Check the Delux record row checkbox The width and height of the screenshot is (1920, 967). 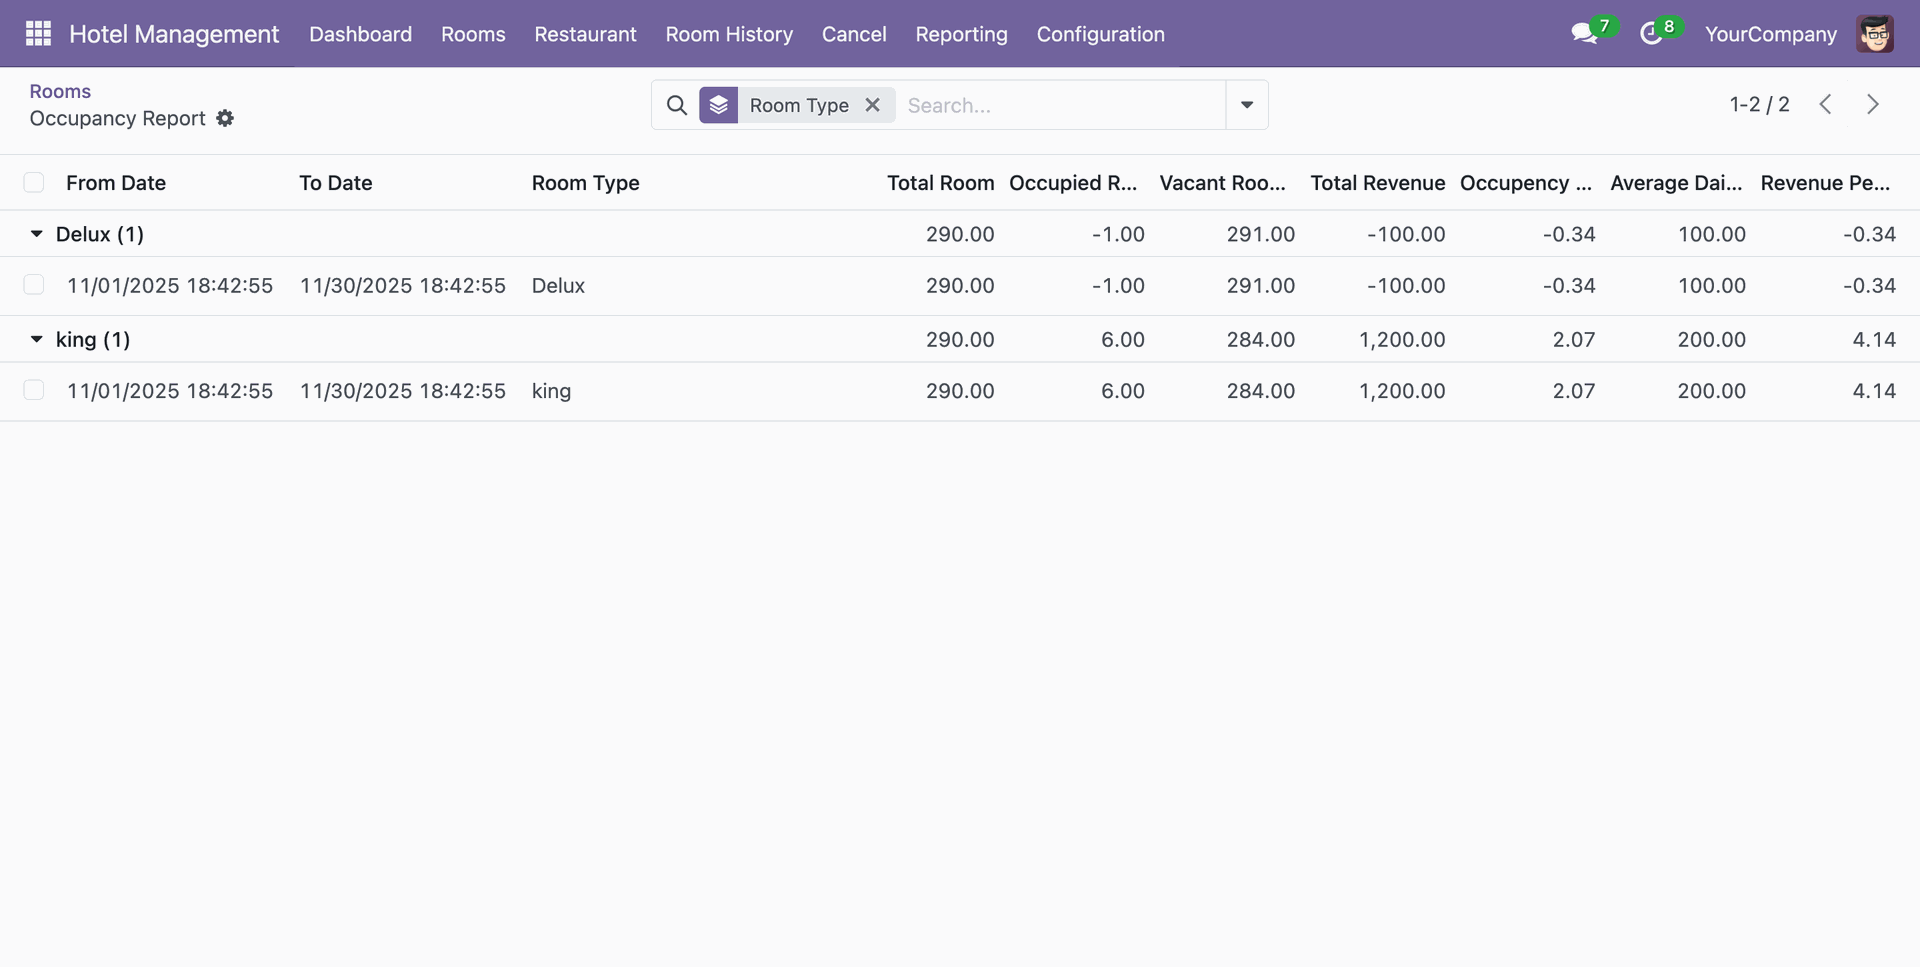pos(34,286)
